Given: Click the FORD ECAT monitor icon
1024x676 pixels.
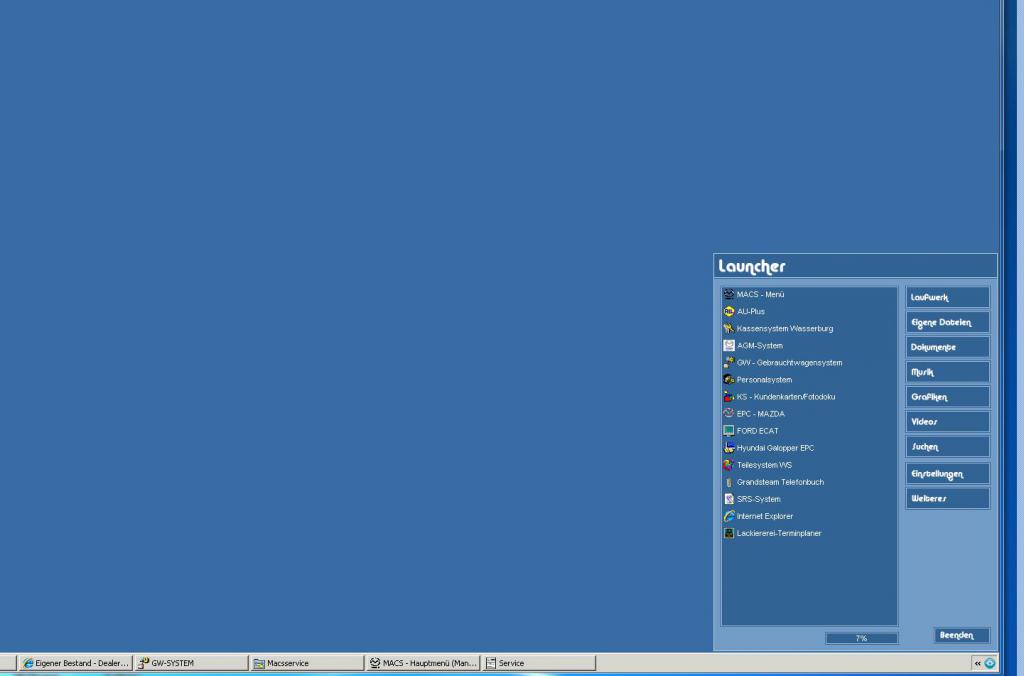Looking at the screenshot, I should click(x=729, y=431).
